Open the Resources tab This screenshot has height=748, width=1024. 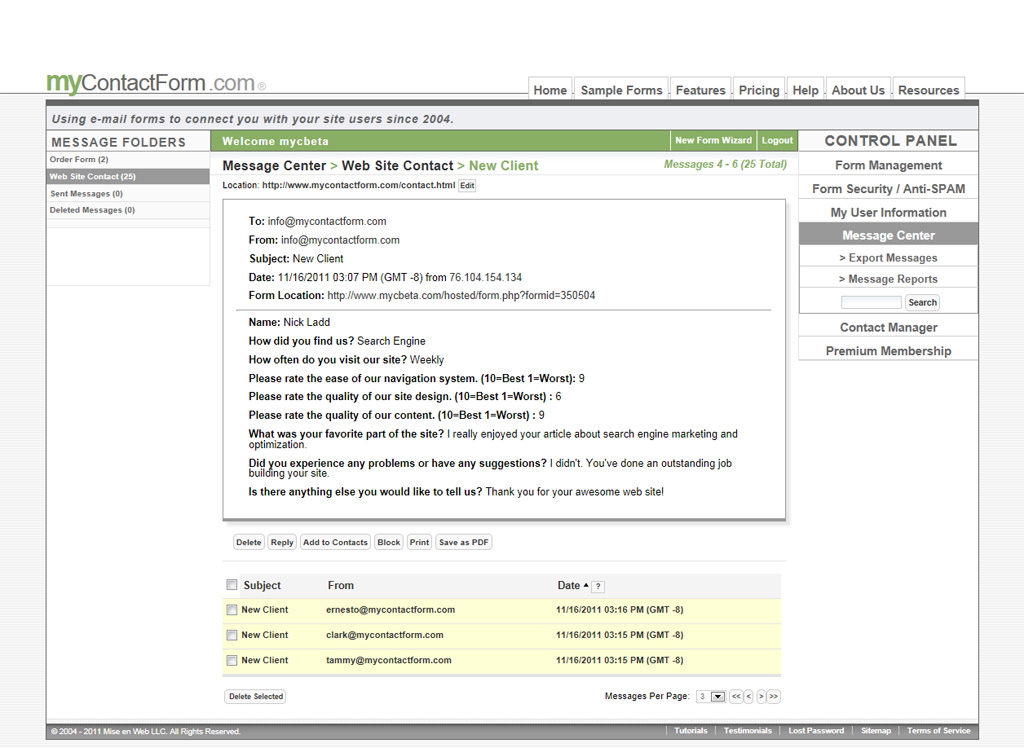pyautogui.click(x=929, y=89)
